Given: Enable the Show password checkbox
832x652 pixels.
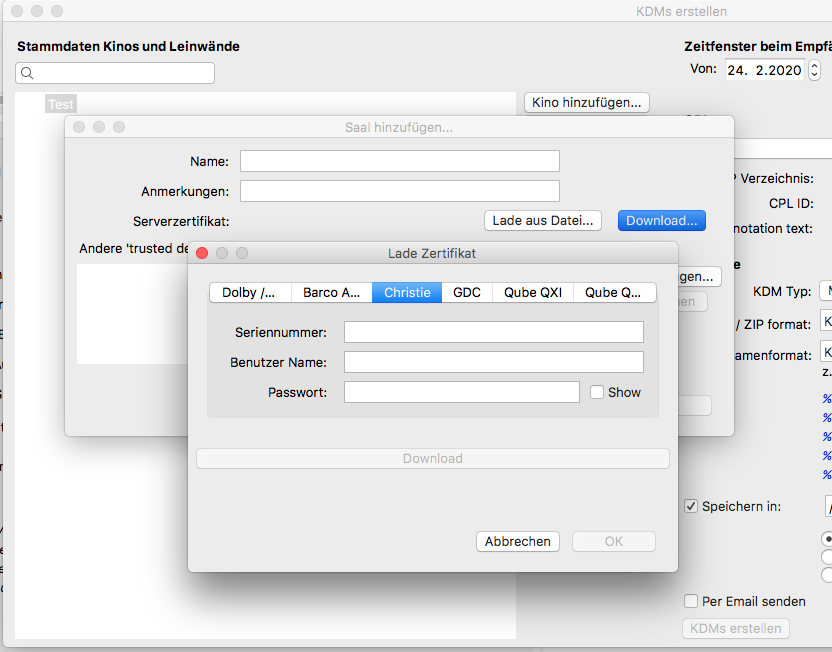Looking at the screenshot, I should pyautogui.click(x=597, y=392).
